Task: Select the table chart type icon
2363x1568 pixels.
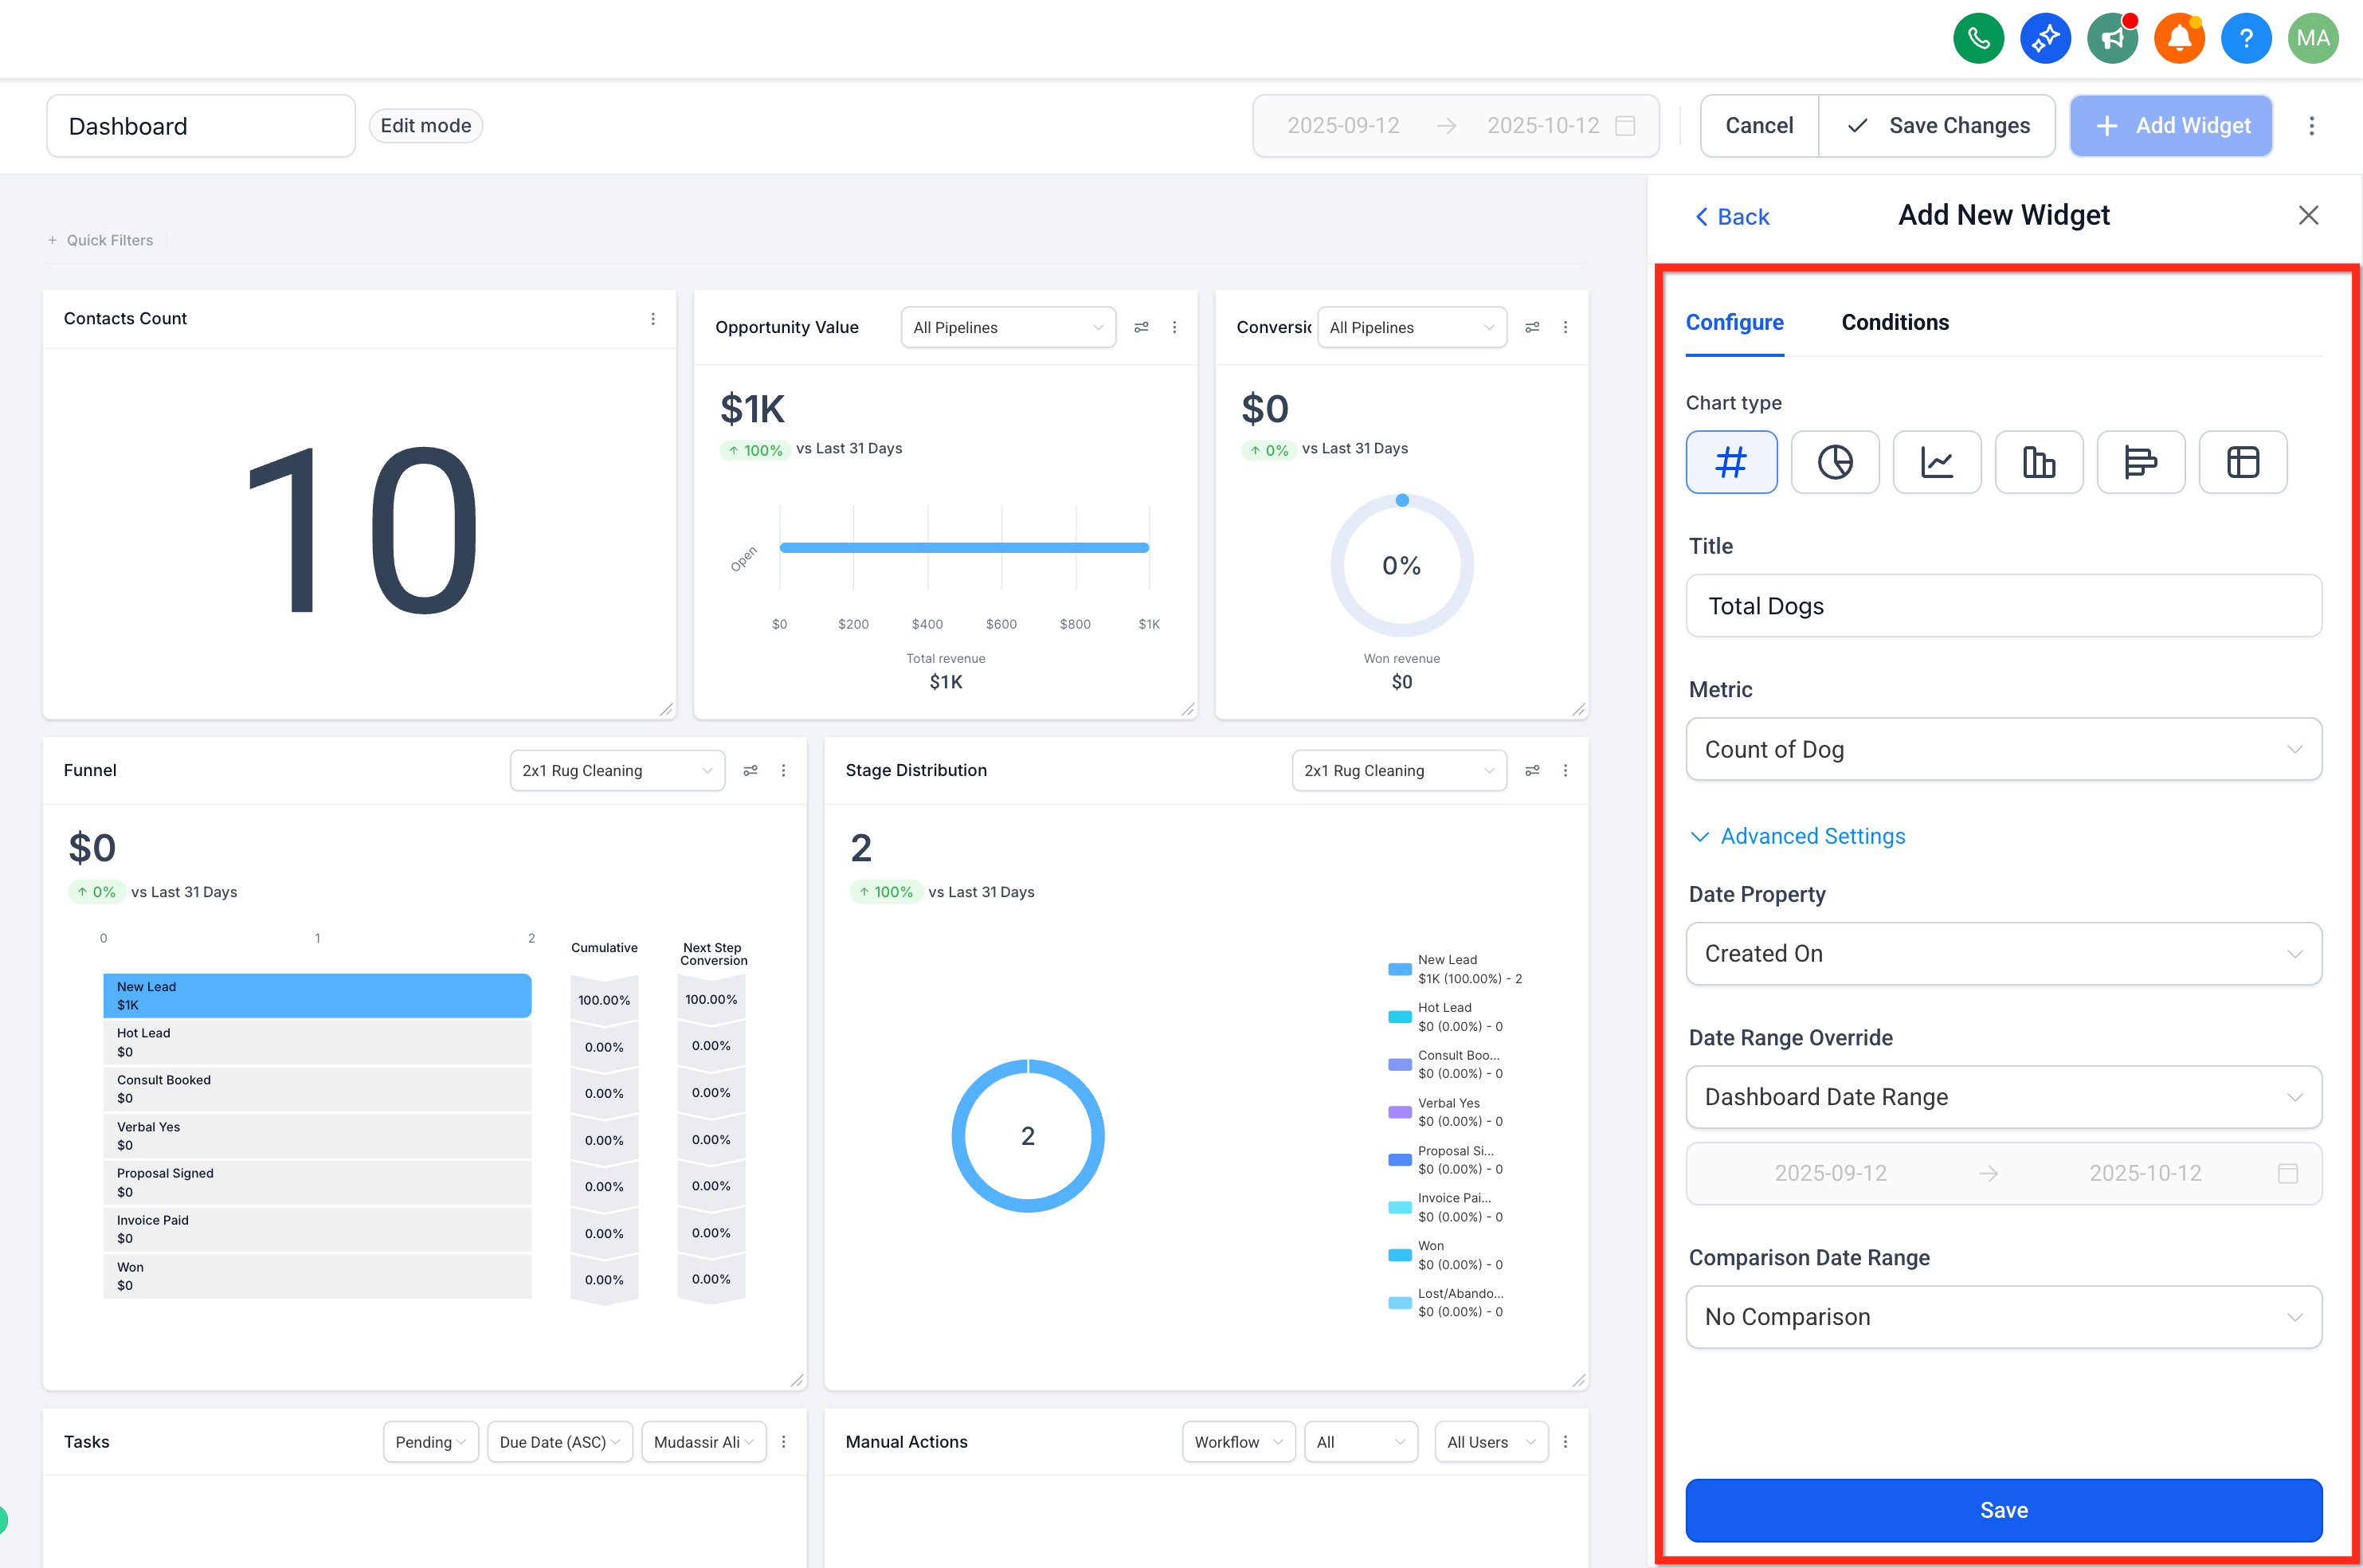Action: coord(2242,462)
